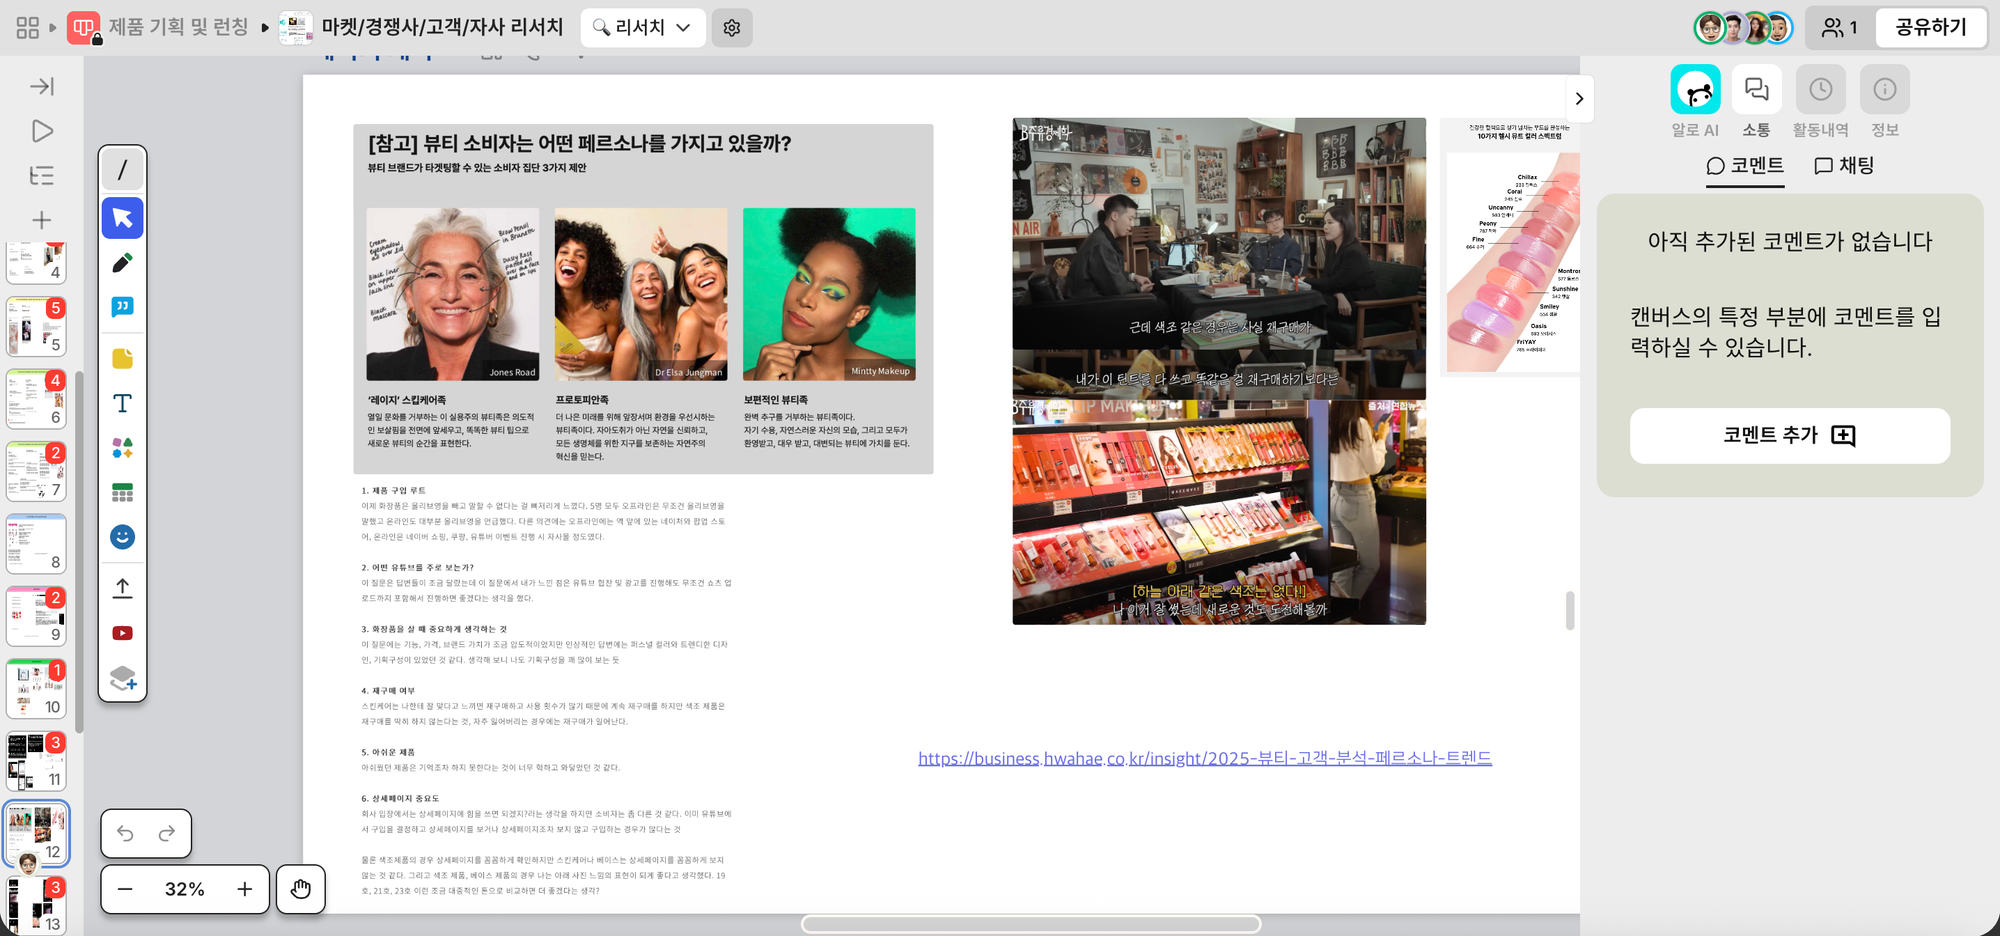Switch to the 채팅 tab
Screen dimensions: 2000x936
pyautogui.click(x=1844, y=166)
